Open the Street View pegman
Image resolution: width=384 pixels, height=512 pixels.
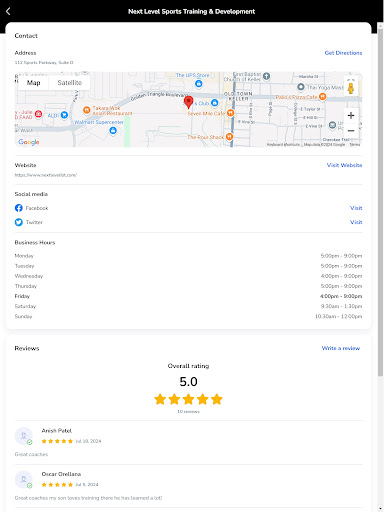pyautogui.click(x=351, y=87)
